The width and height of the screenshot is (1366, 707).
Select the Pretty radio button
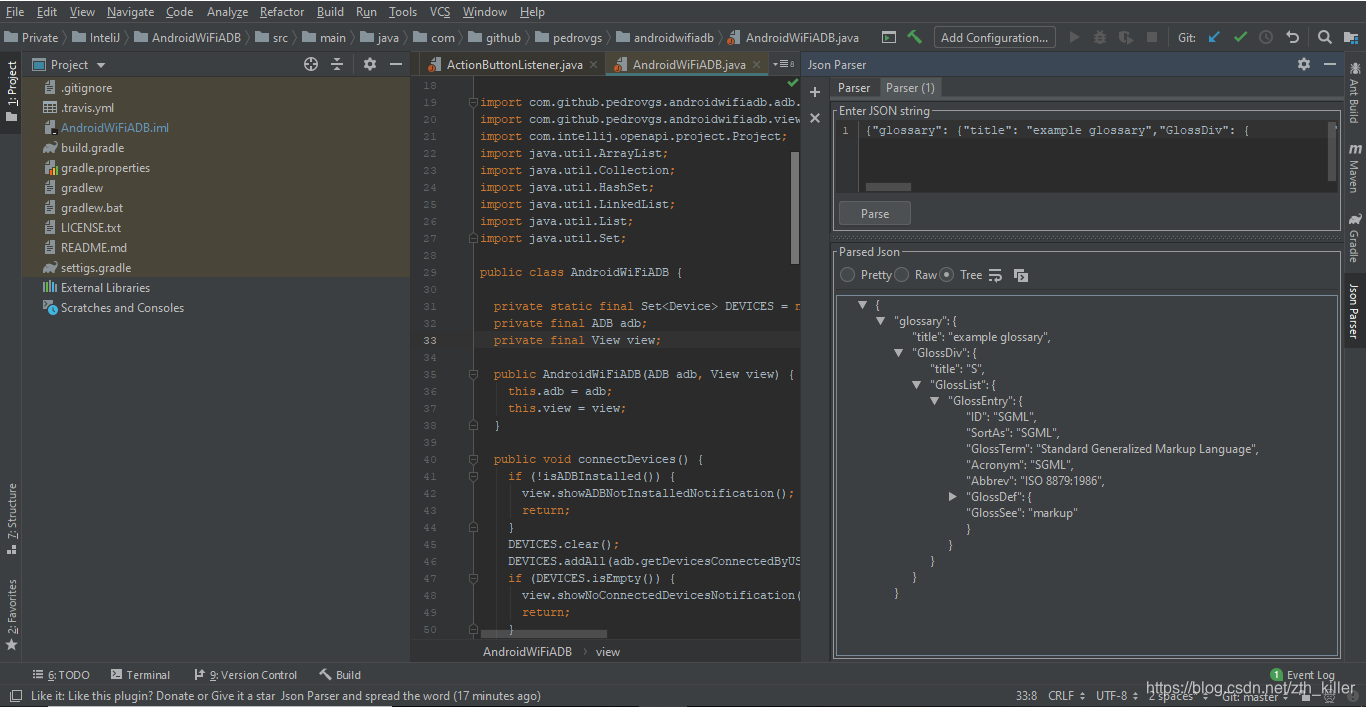click(x=848, y=275)
